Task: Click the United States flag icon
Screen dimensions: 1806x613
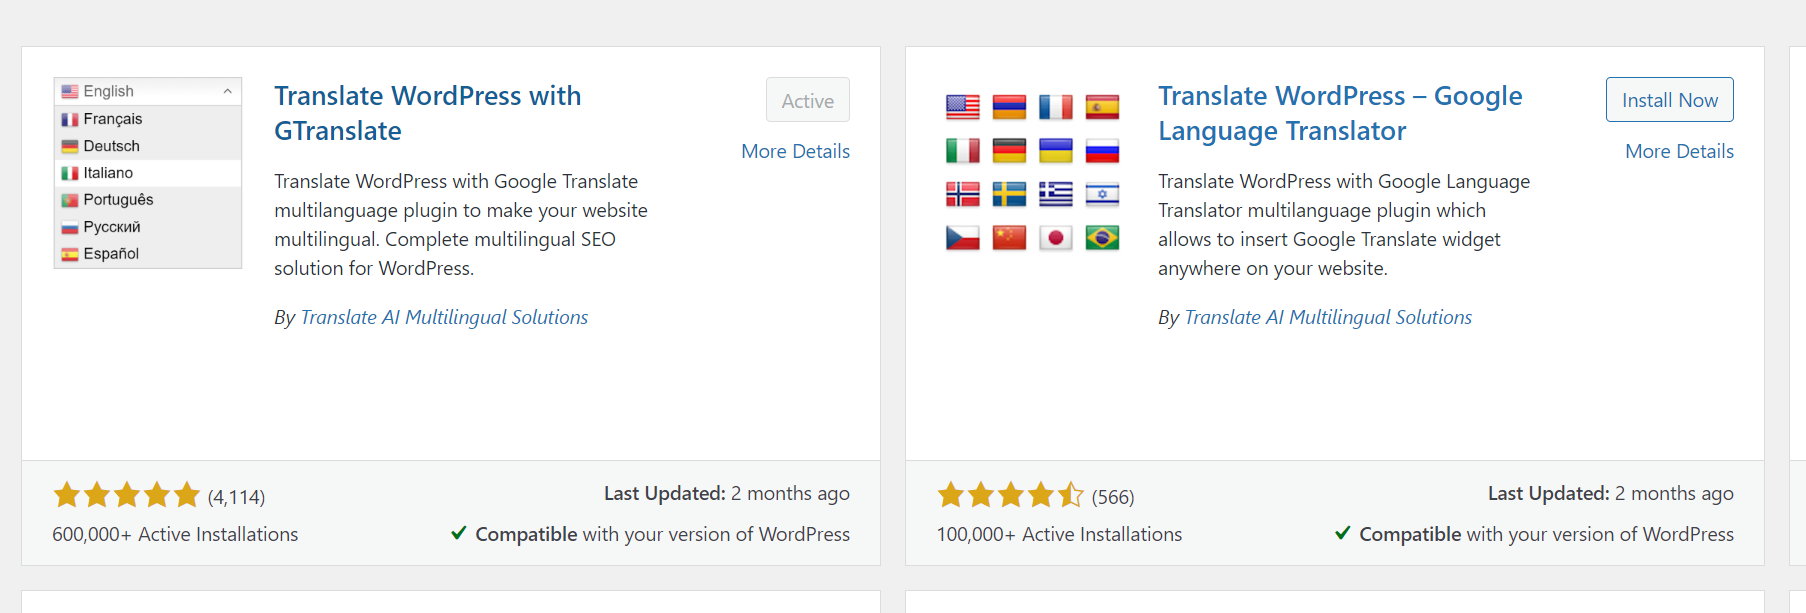Action: tap(962, 107)
